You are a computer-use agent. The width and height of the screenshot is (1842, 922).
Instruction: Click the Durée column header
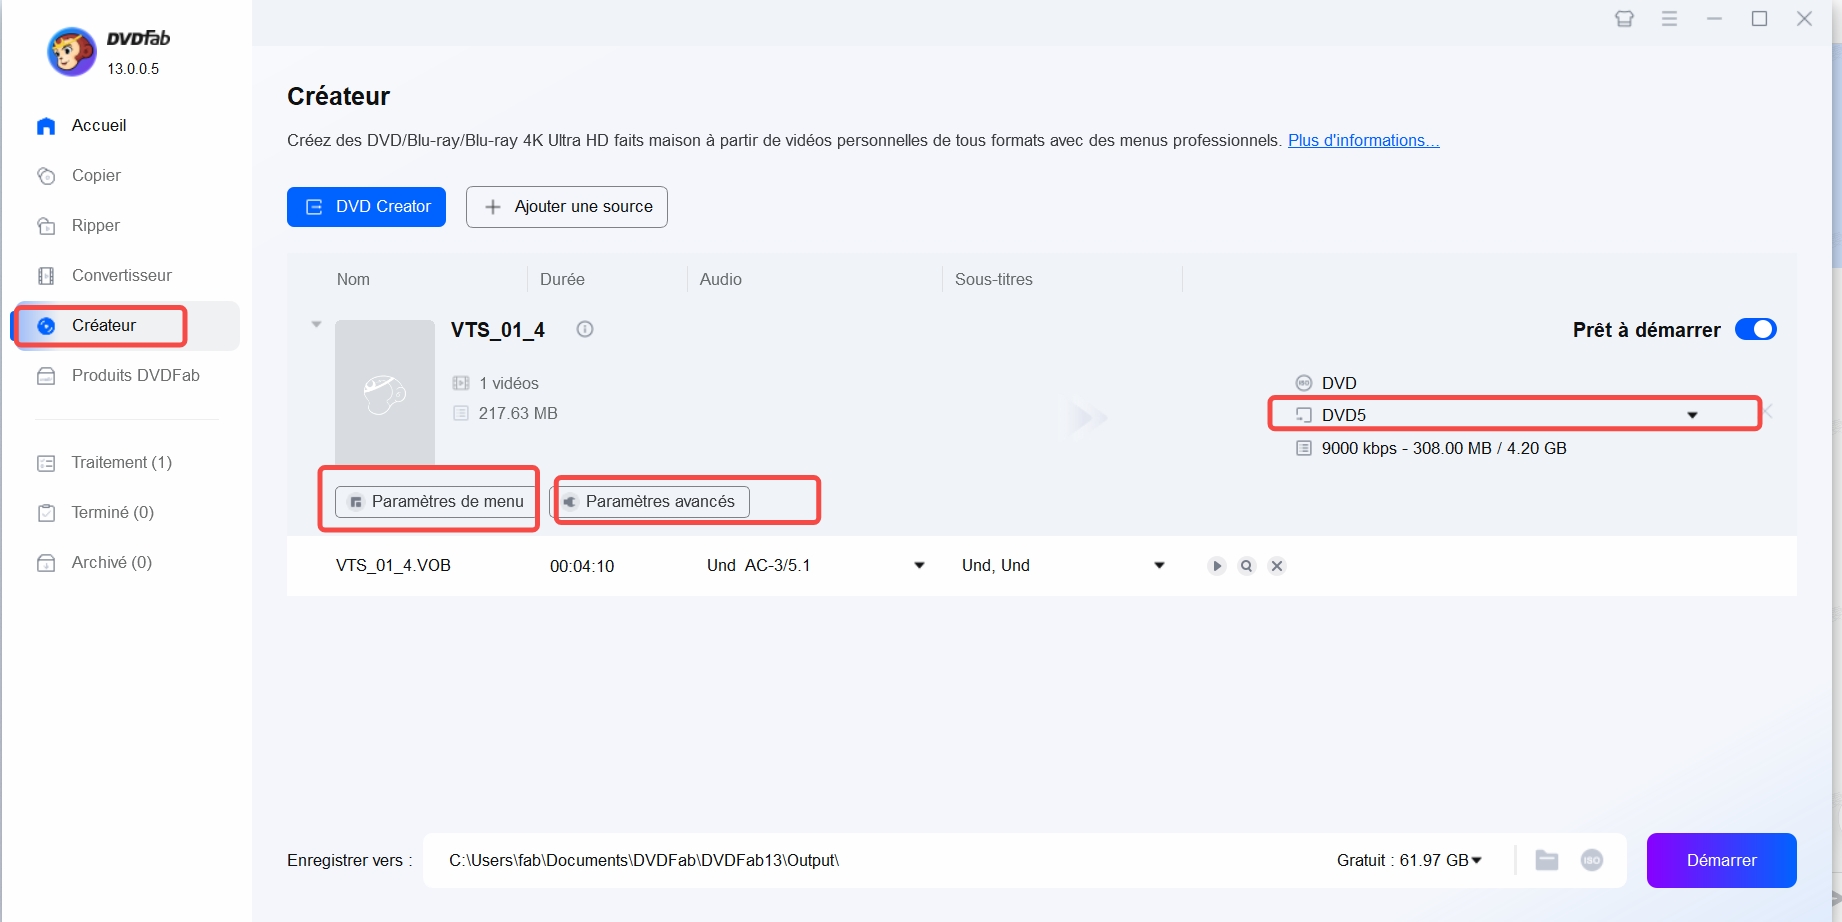562,280
